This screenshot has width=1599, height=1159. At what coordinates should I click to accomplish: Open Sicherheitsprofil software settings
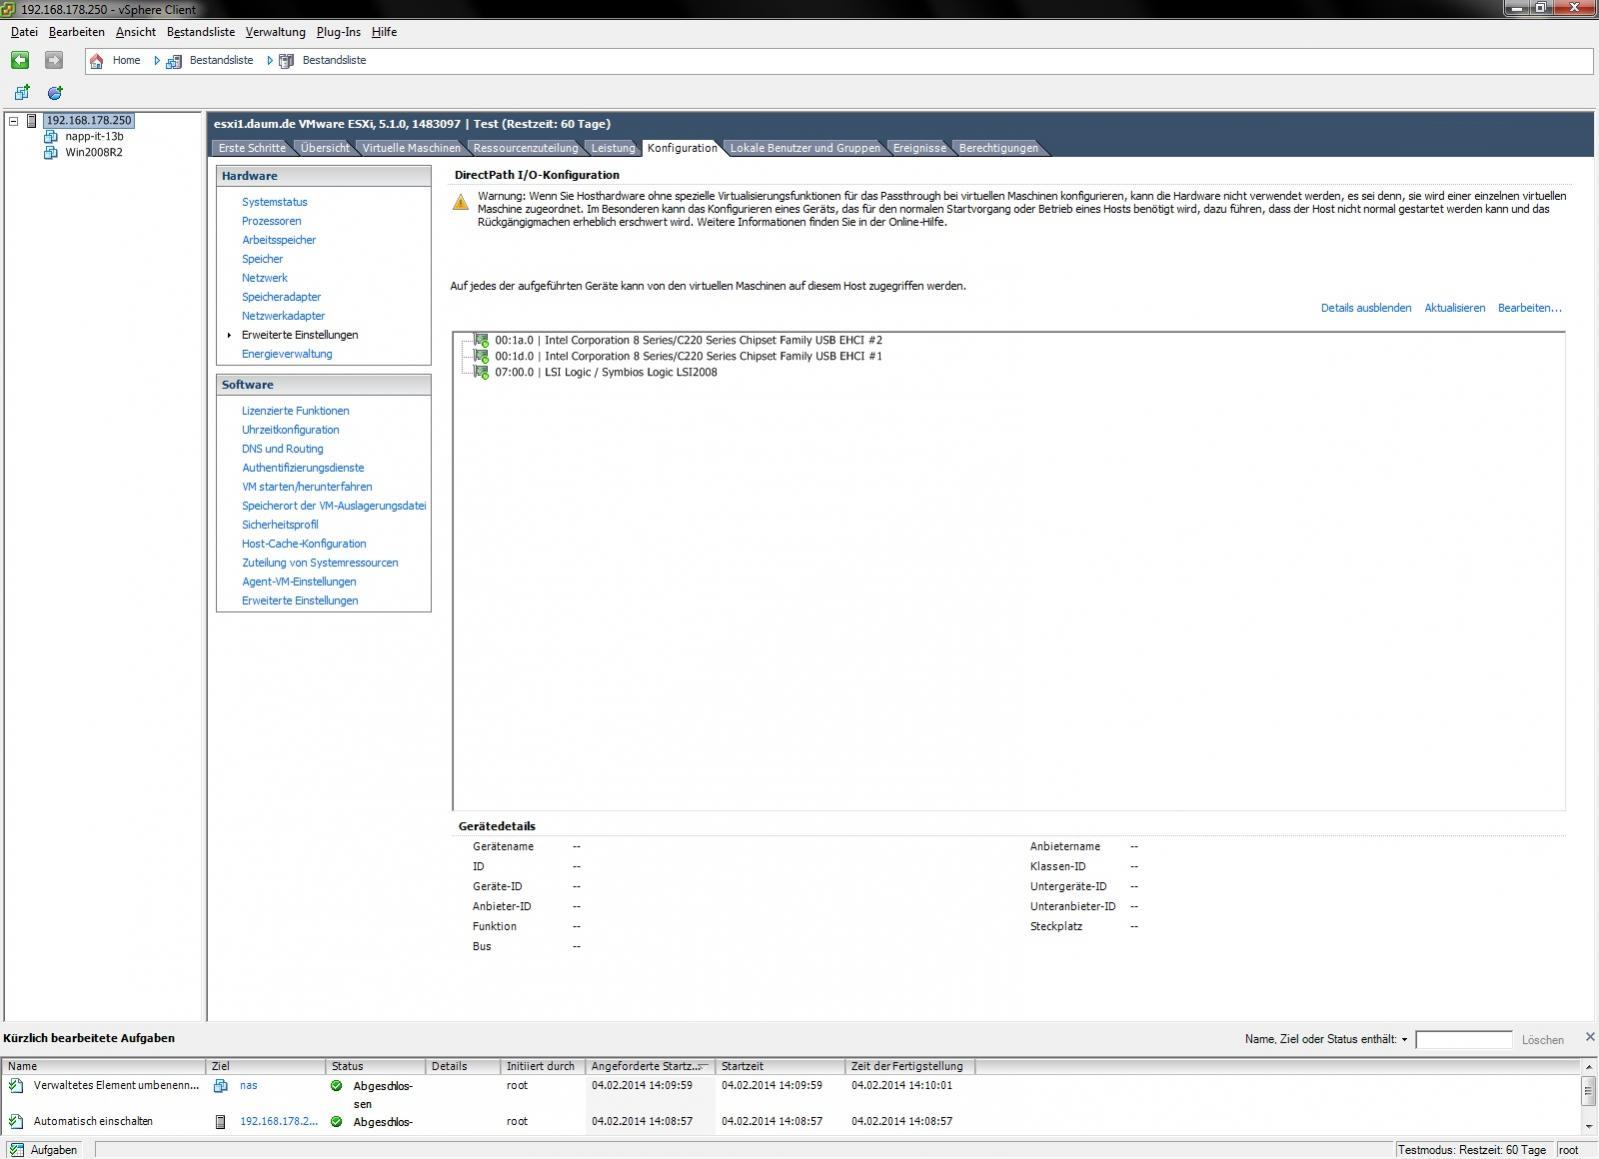[280, 525]
